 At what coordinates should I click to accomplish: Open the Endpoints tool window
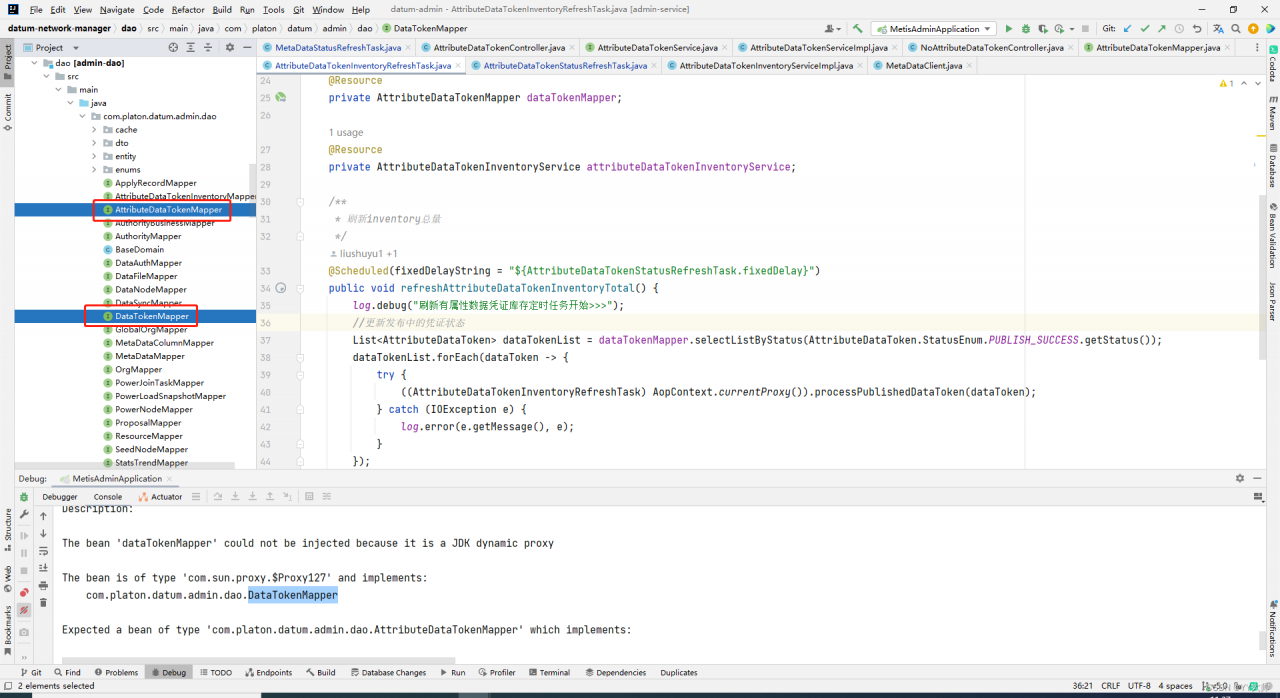[x=268, y=672]
